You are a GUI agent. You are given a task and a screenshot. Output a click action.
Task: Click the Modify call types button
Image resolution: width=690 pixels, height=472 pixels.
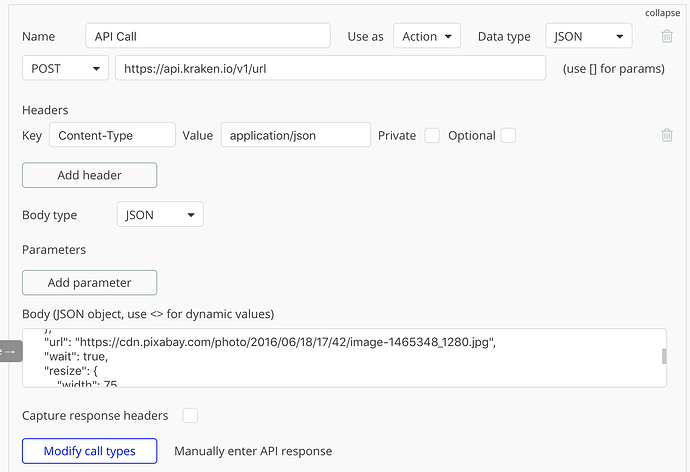pos(89,451)
